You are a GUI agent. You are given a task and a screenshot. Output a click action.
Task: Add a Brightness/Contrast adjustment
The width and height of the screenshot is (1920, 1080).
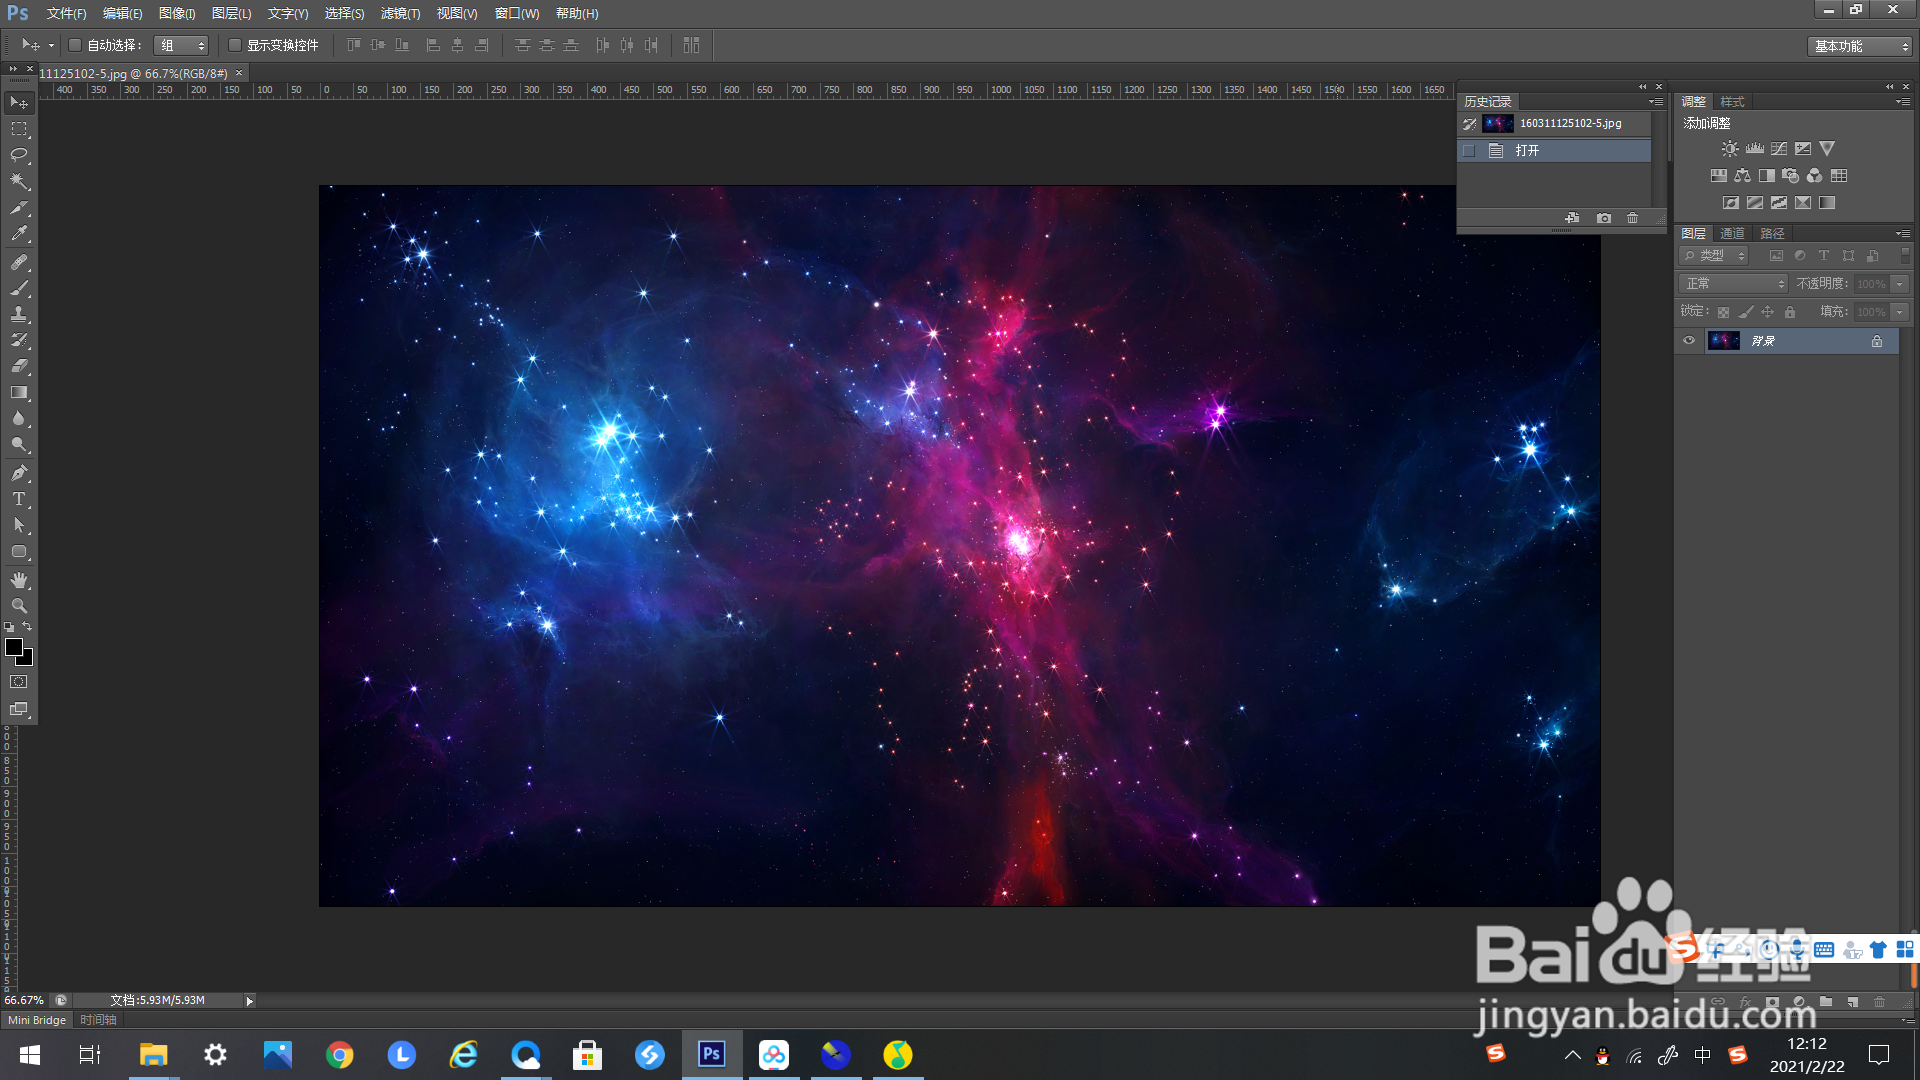coord(1729,149)
